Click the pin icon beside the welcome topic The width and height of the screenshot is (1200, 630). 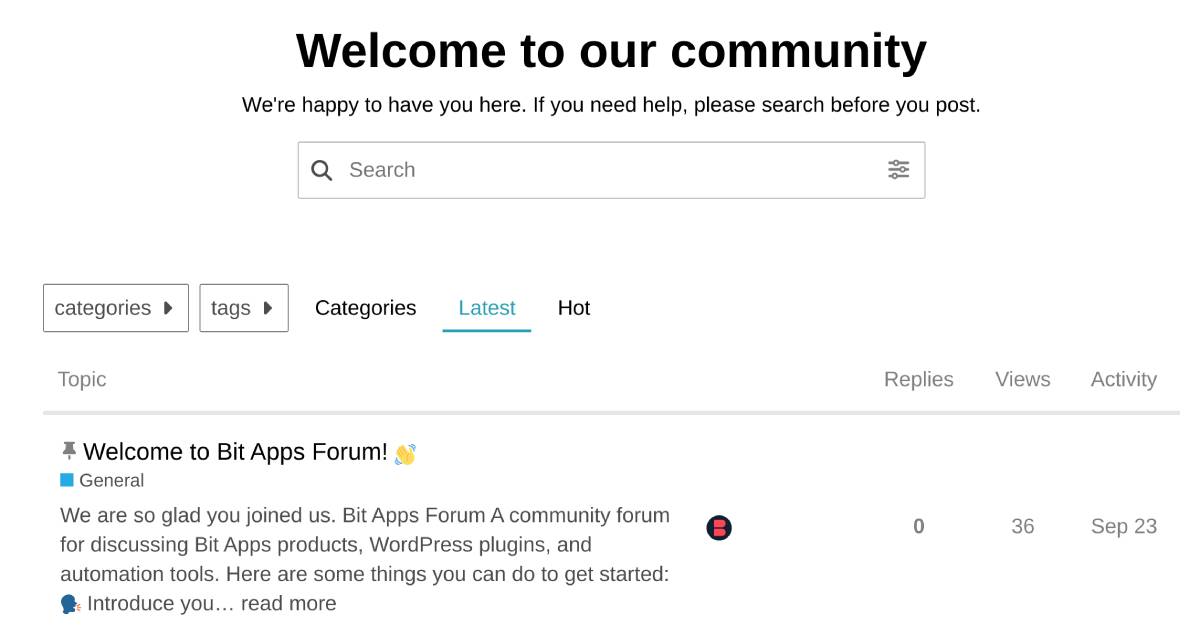point(68,450)
